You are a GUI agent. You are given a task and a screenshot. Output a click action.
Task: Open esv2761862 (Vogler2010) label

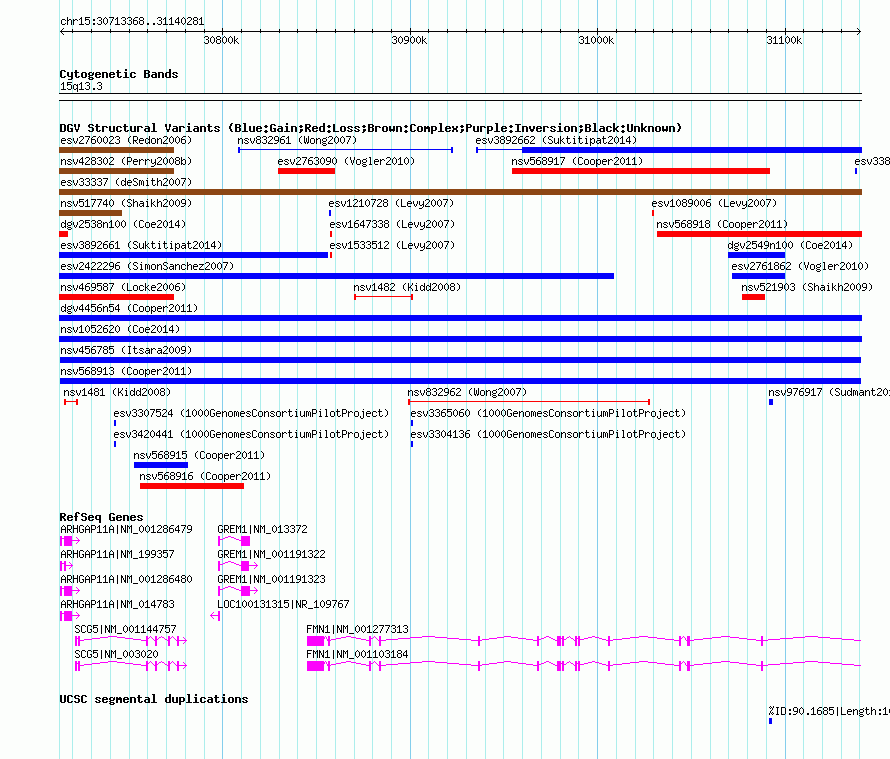point(800,266)
